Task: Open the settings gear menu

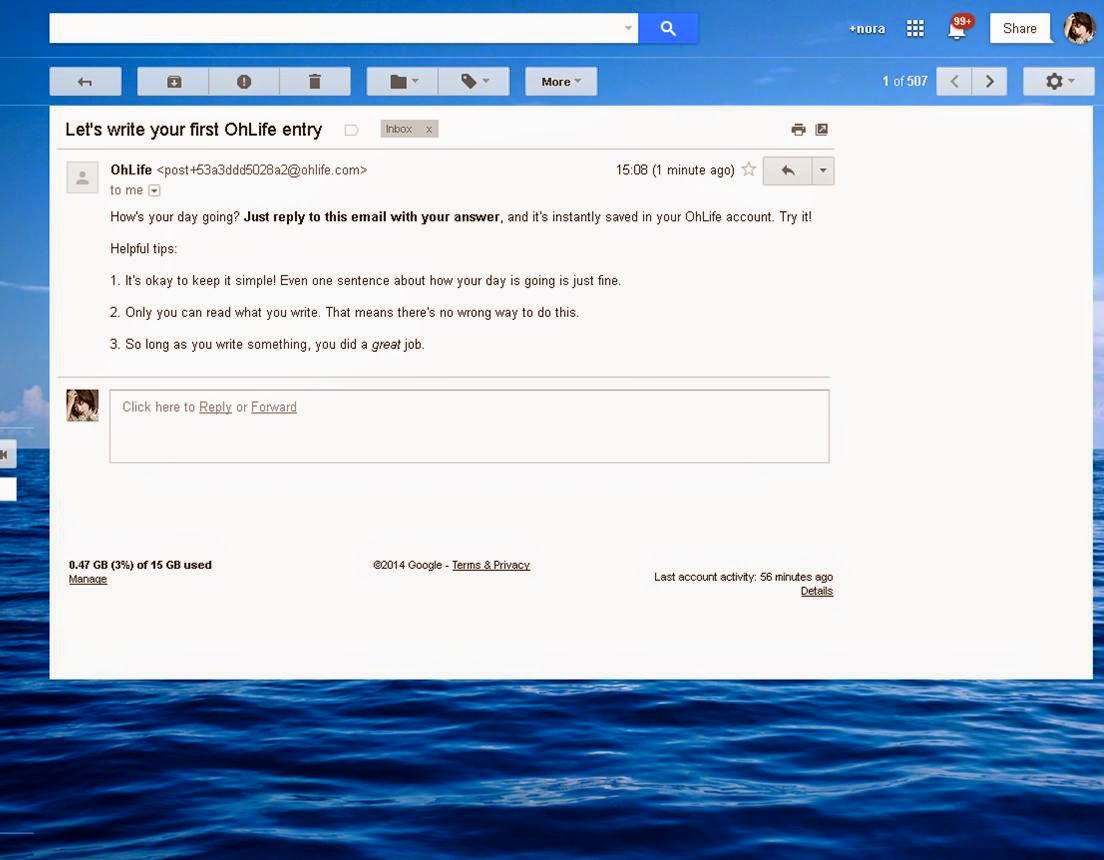Action: coord(1058,82)
